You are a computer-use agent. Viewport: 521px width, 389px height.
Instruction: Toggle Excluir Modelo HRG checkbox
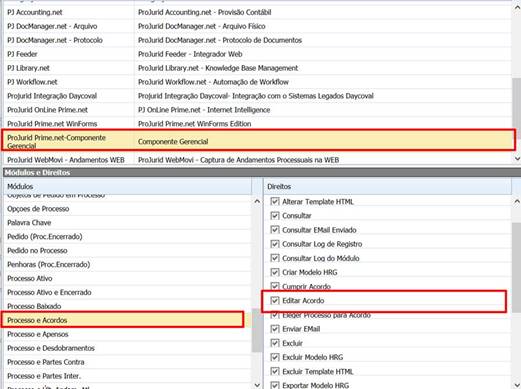[x=275, y=357]
